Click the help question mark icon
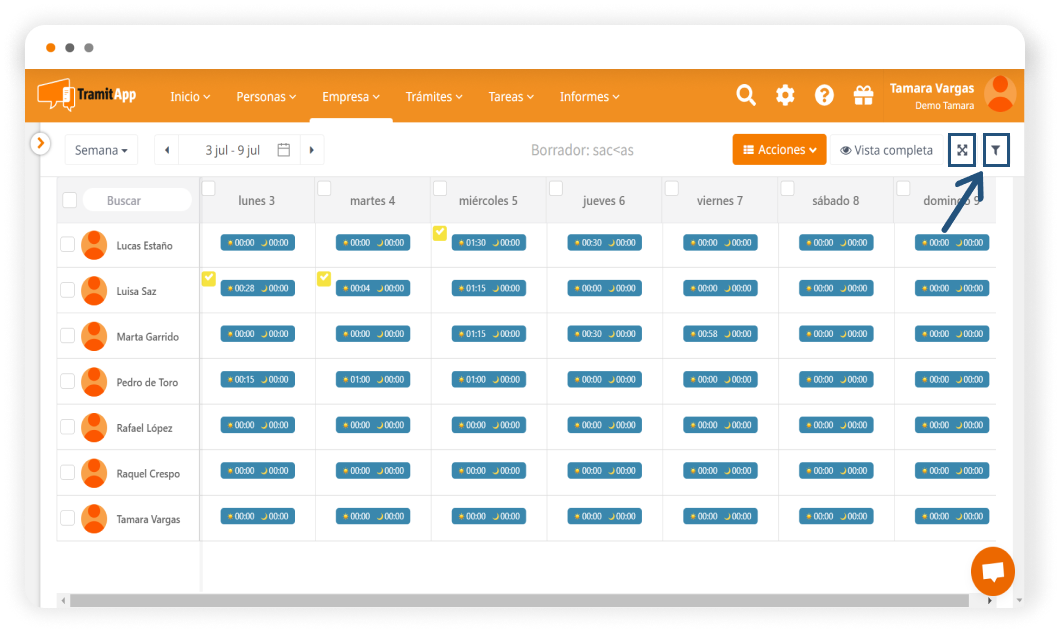The image size is (1061, 633). pos(824,95)
